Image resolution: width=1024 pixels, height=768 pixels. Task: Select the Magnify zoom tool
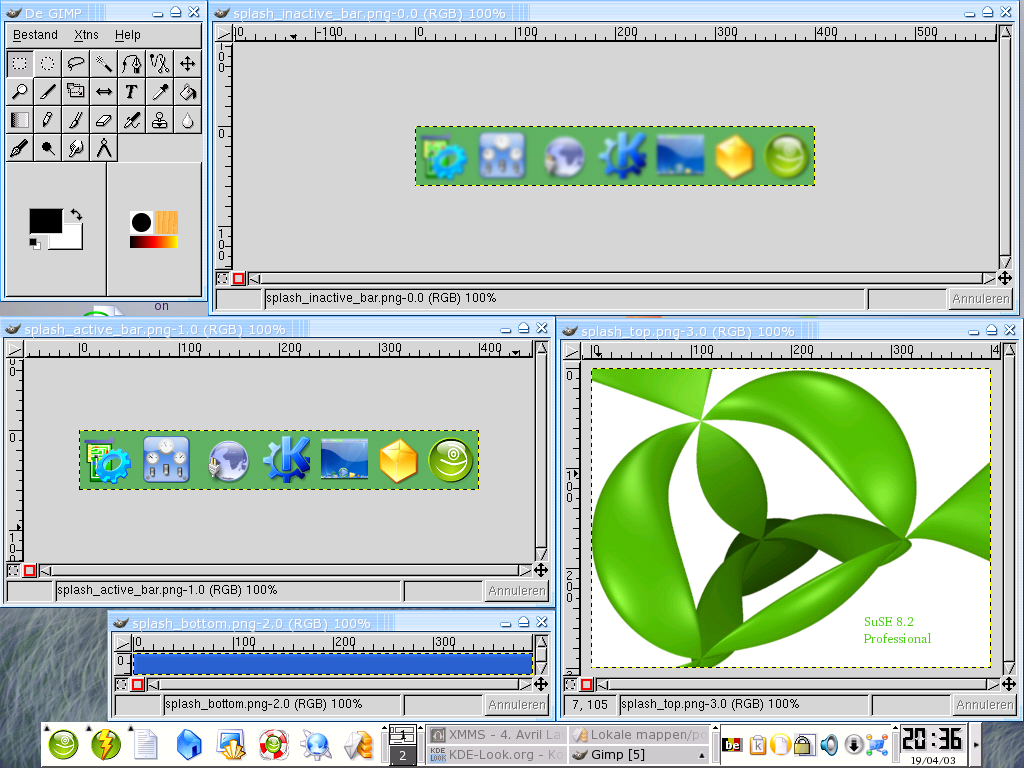click(x=20, y=91)
